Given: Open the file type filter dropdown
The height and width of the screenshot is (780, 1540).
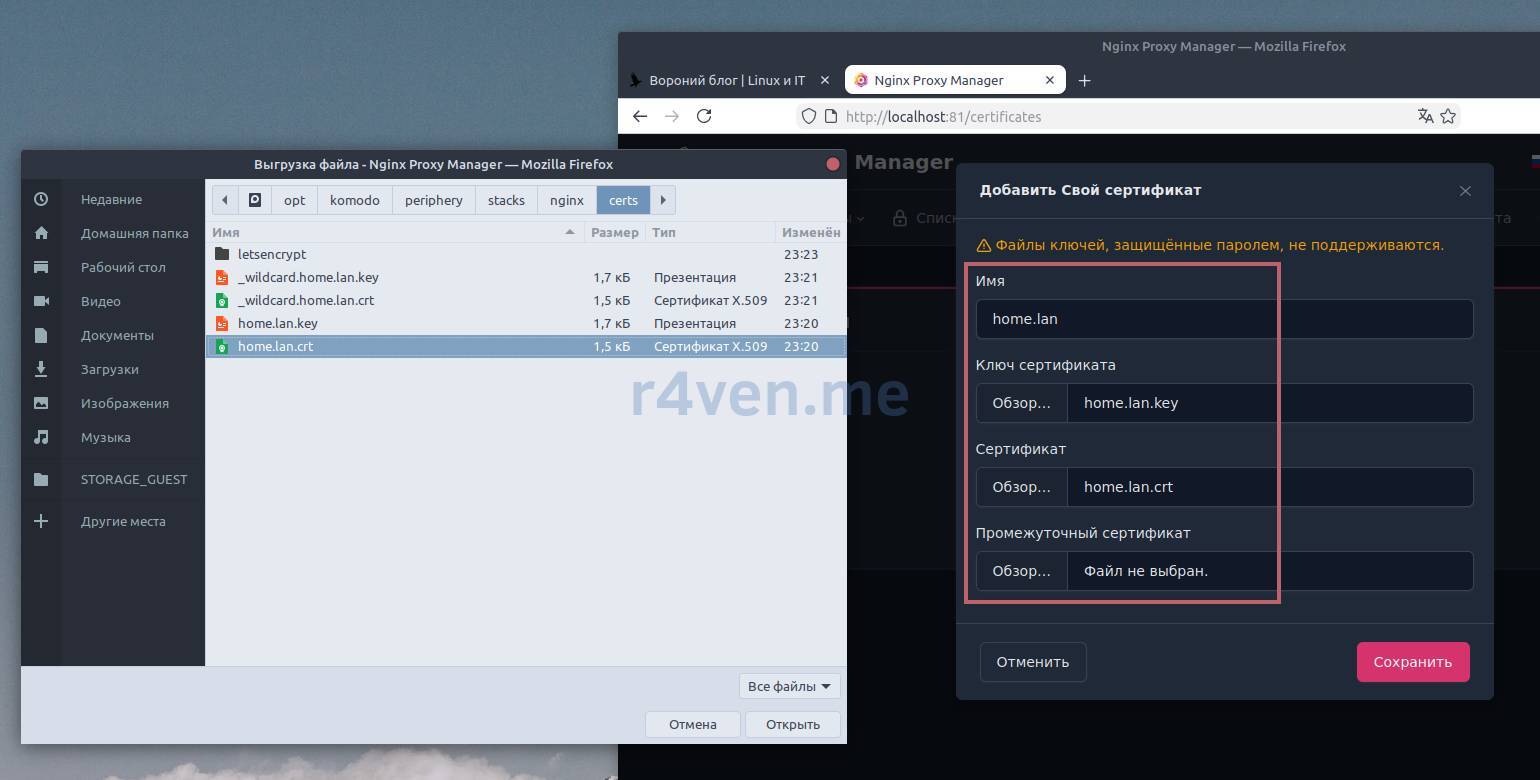Looking at the screenshot, I should [x=789, y=686].
